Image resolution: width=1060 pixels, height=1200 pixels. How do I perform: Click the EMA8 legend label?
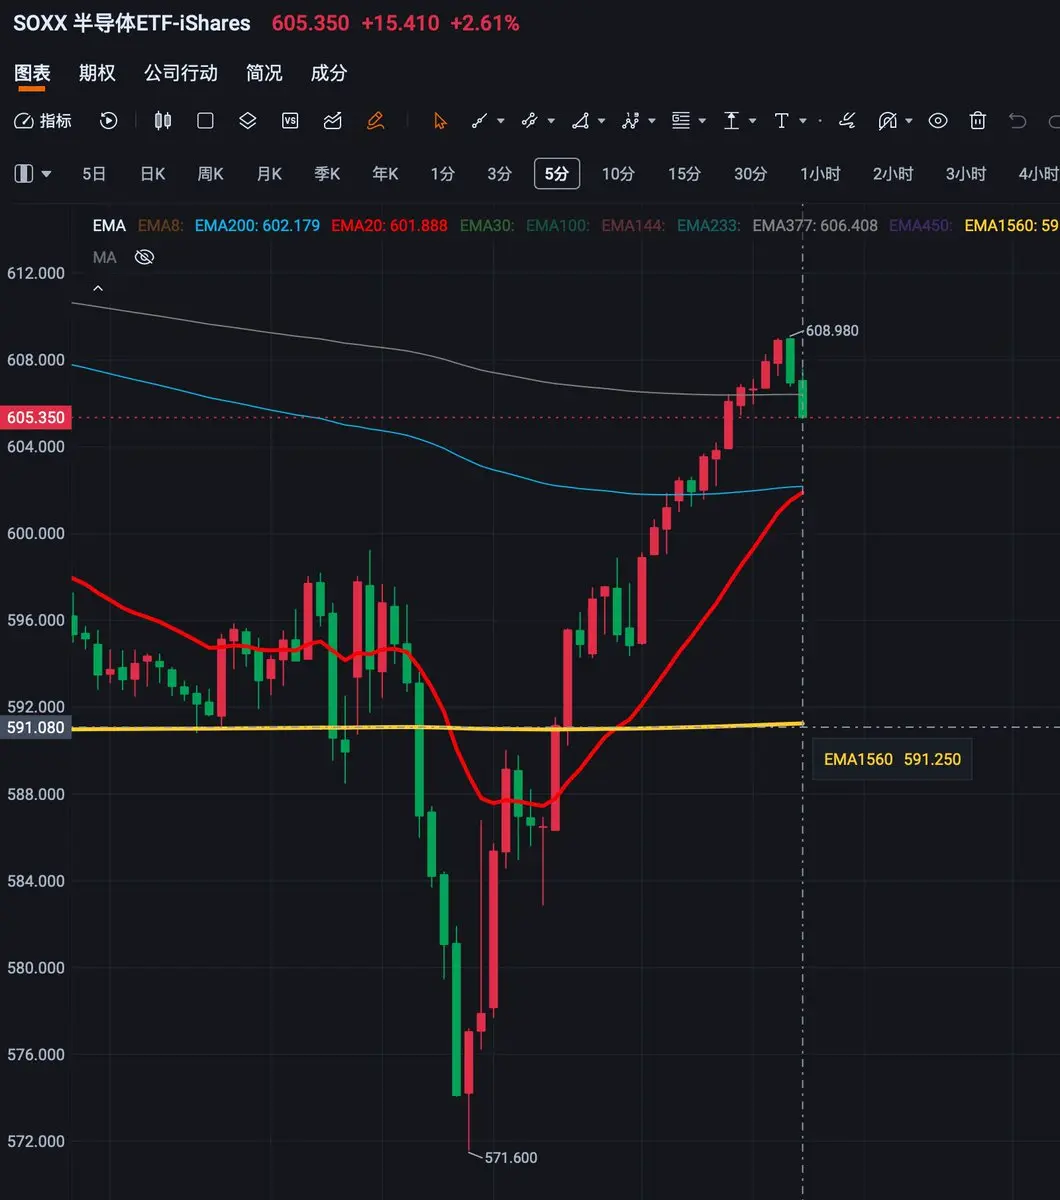pos(160,226)
